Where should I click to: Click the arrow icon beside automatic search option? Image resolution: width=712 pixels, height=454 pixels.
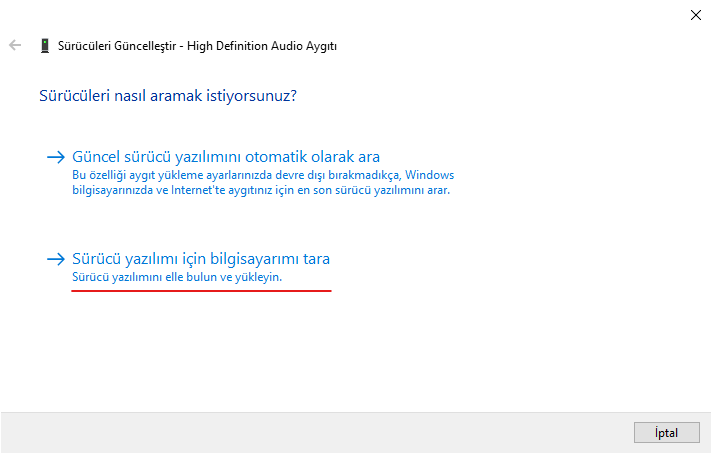[x=56, y=157]
